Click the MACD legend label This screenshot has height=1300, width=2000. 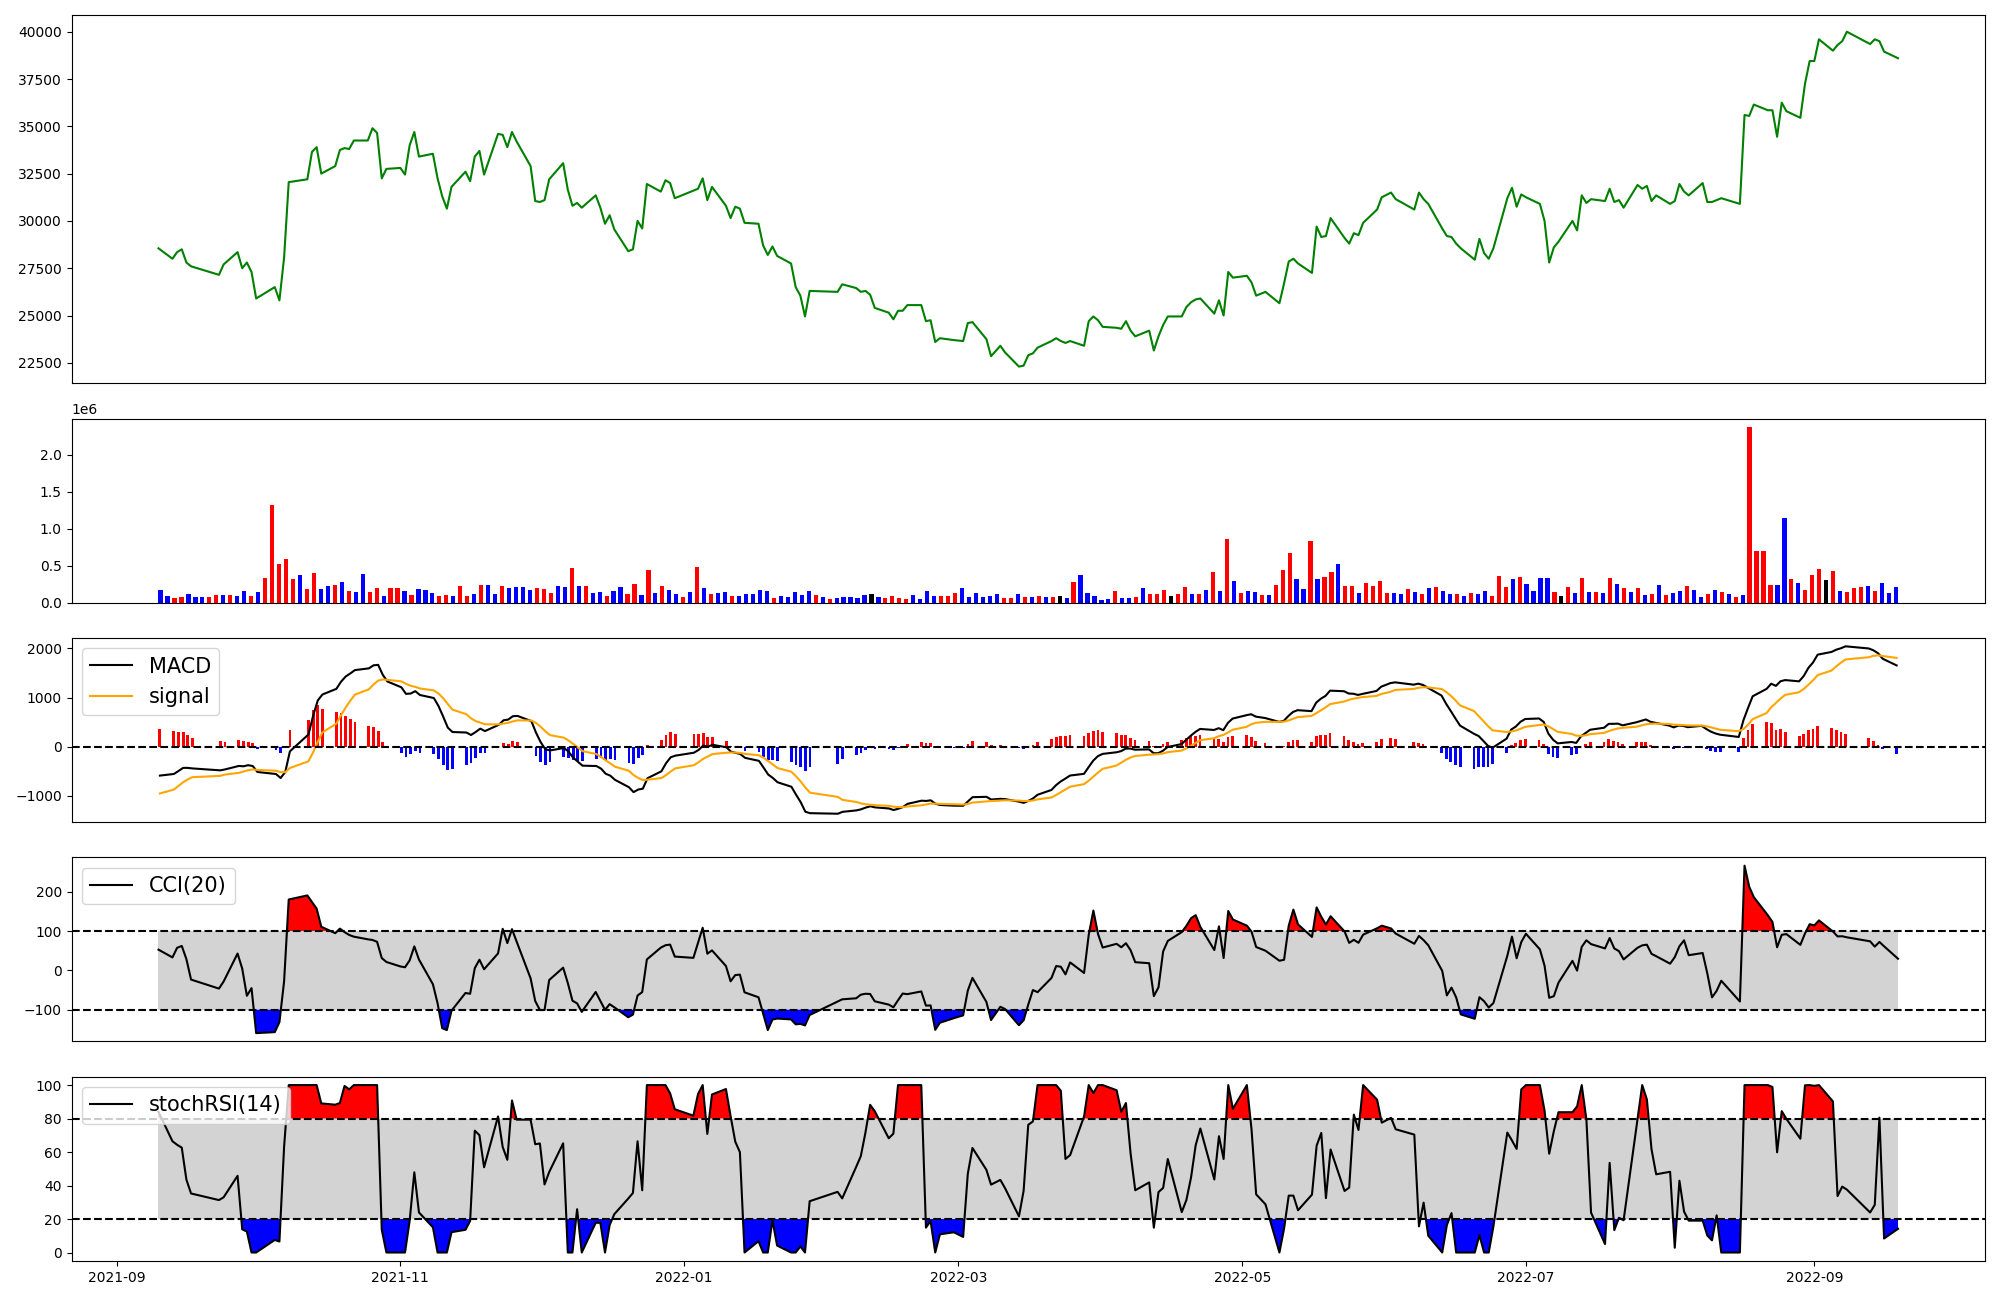point(179,666)
